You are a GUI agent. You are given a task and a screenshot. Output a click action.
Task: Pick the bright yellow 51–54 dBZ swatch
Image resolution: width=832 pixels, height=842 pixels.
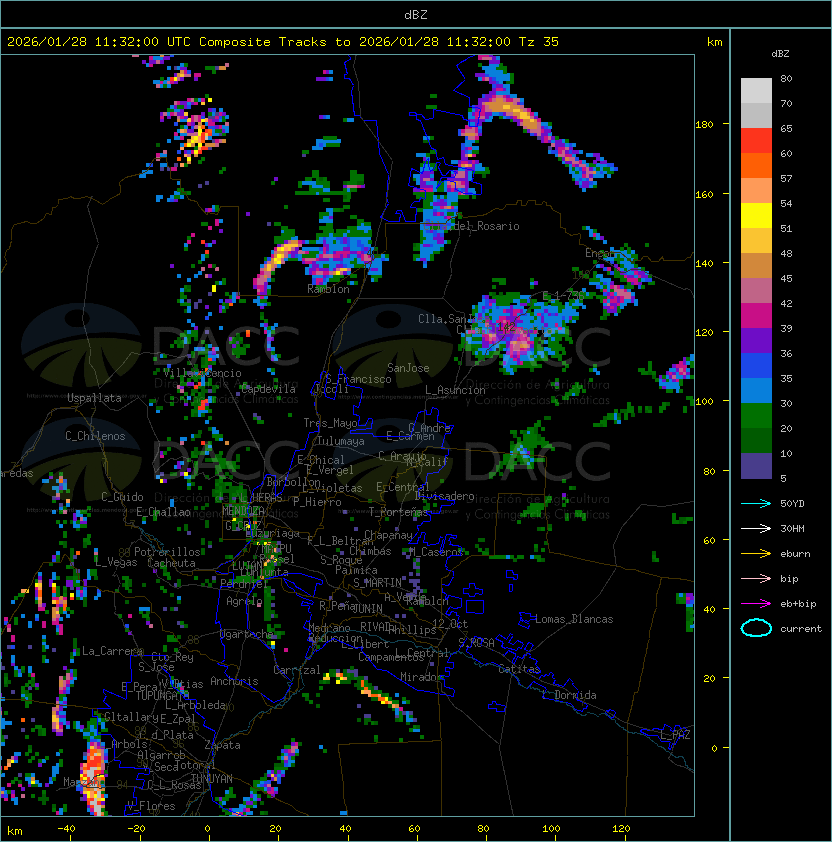coord(756,216)
